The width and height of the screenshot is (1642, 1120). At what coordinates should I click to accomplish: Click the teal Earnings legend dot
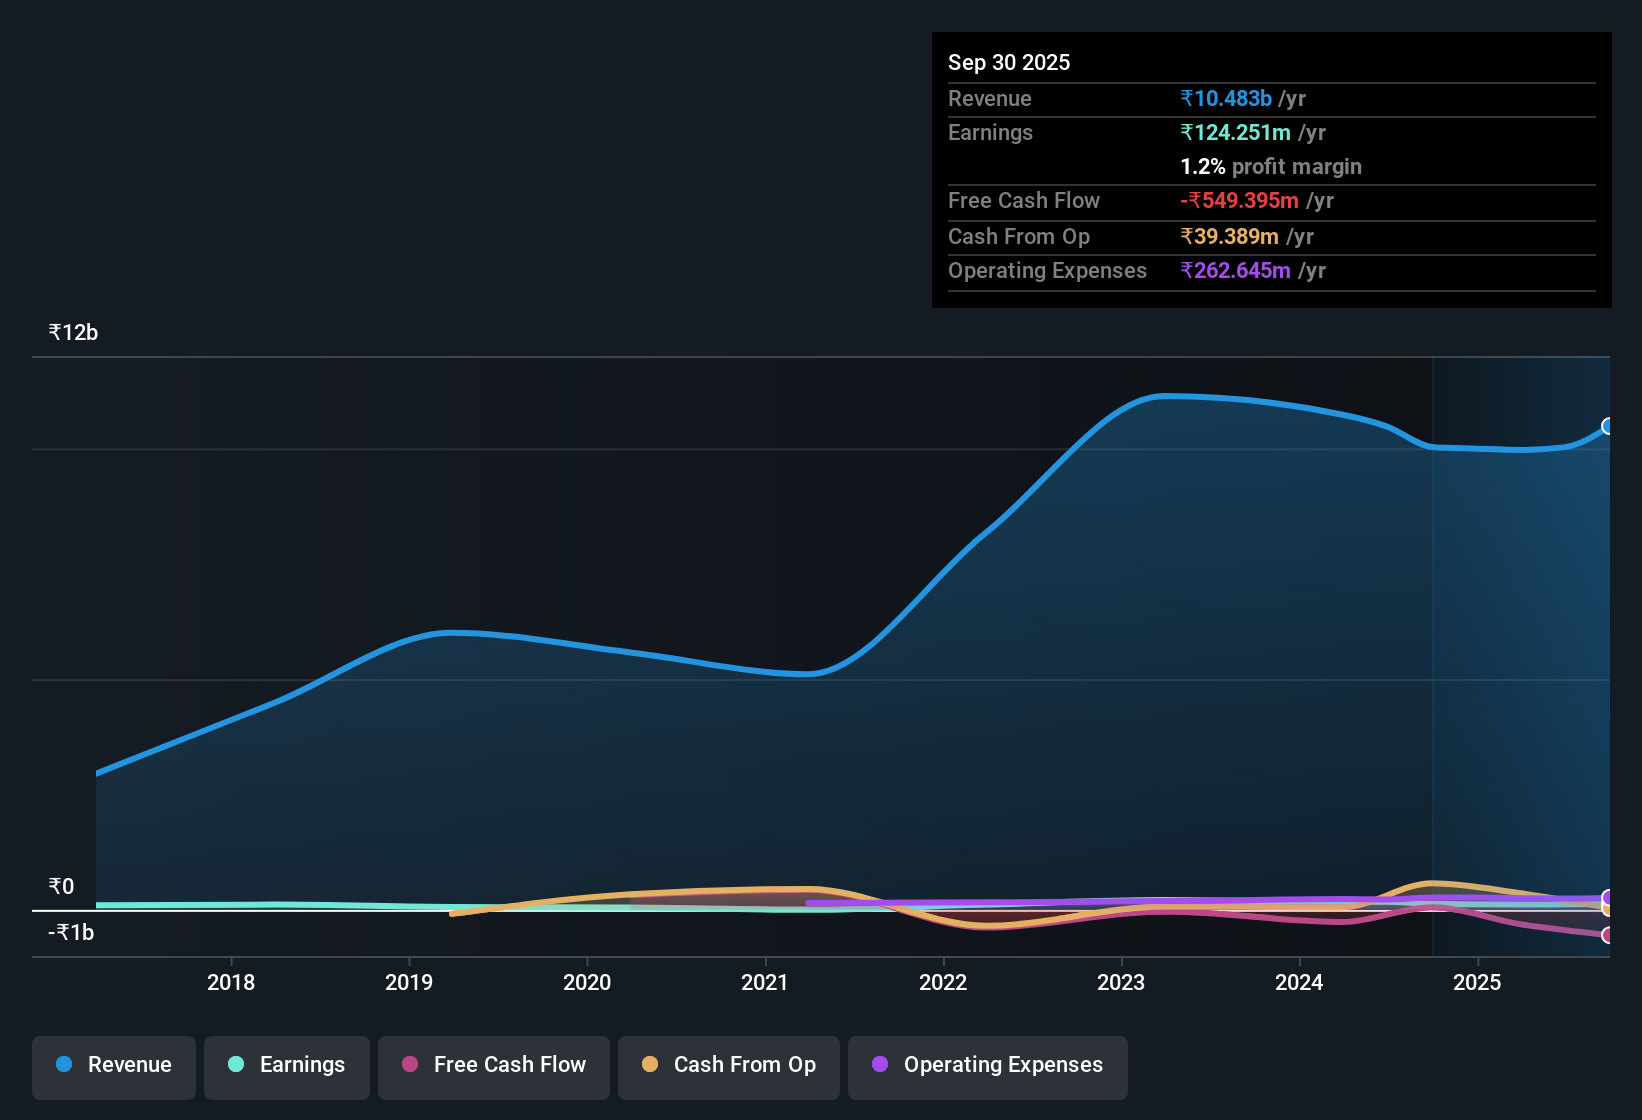pyautogui.click(x=236, y=1065)
